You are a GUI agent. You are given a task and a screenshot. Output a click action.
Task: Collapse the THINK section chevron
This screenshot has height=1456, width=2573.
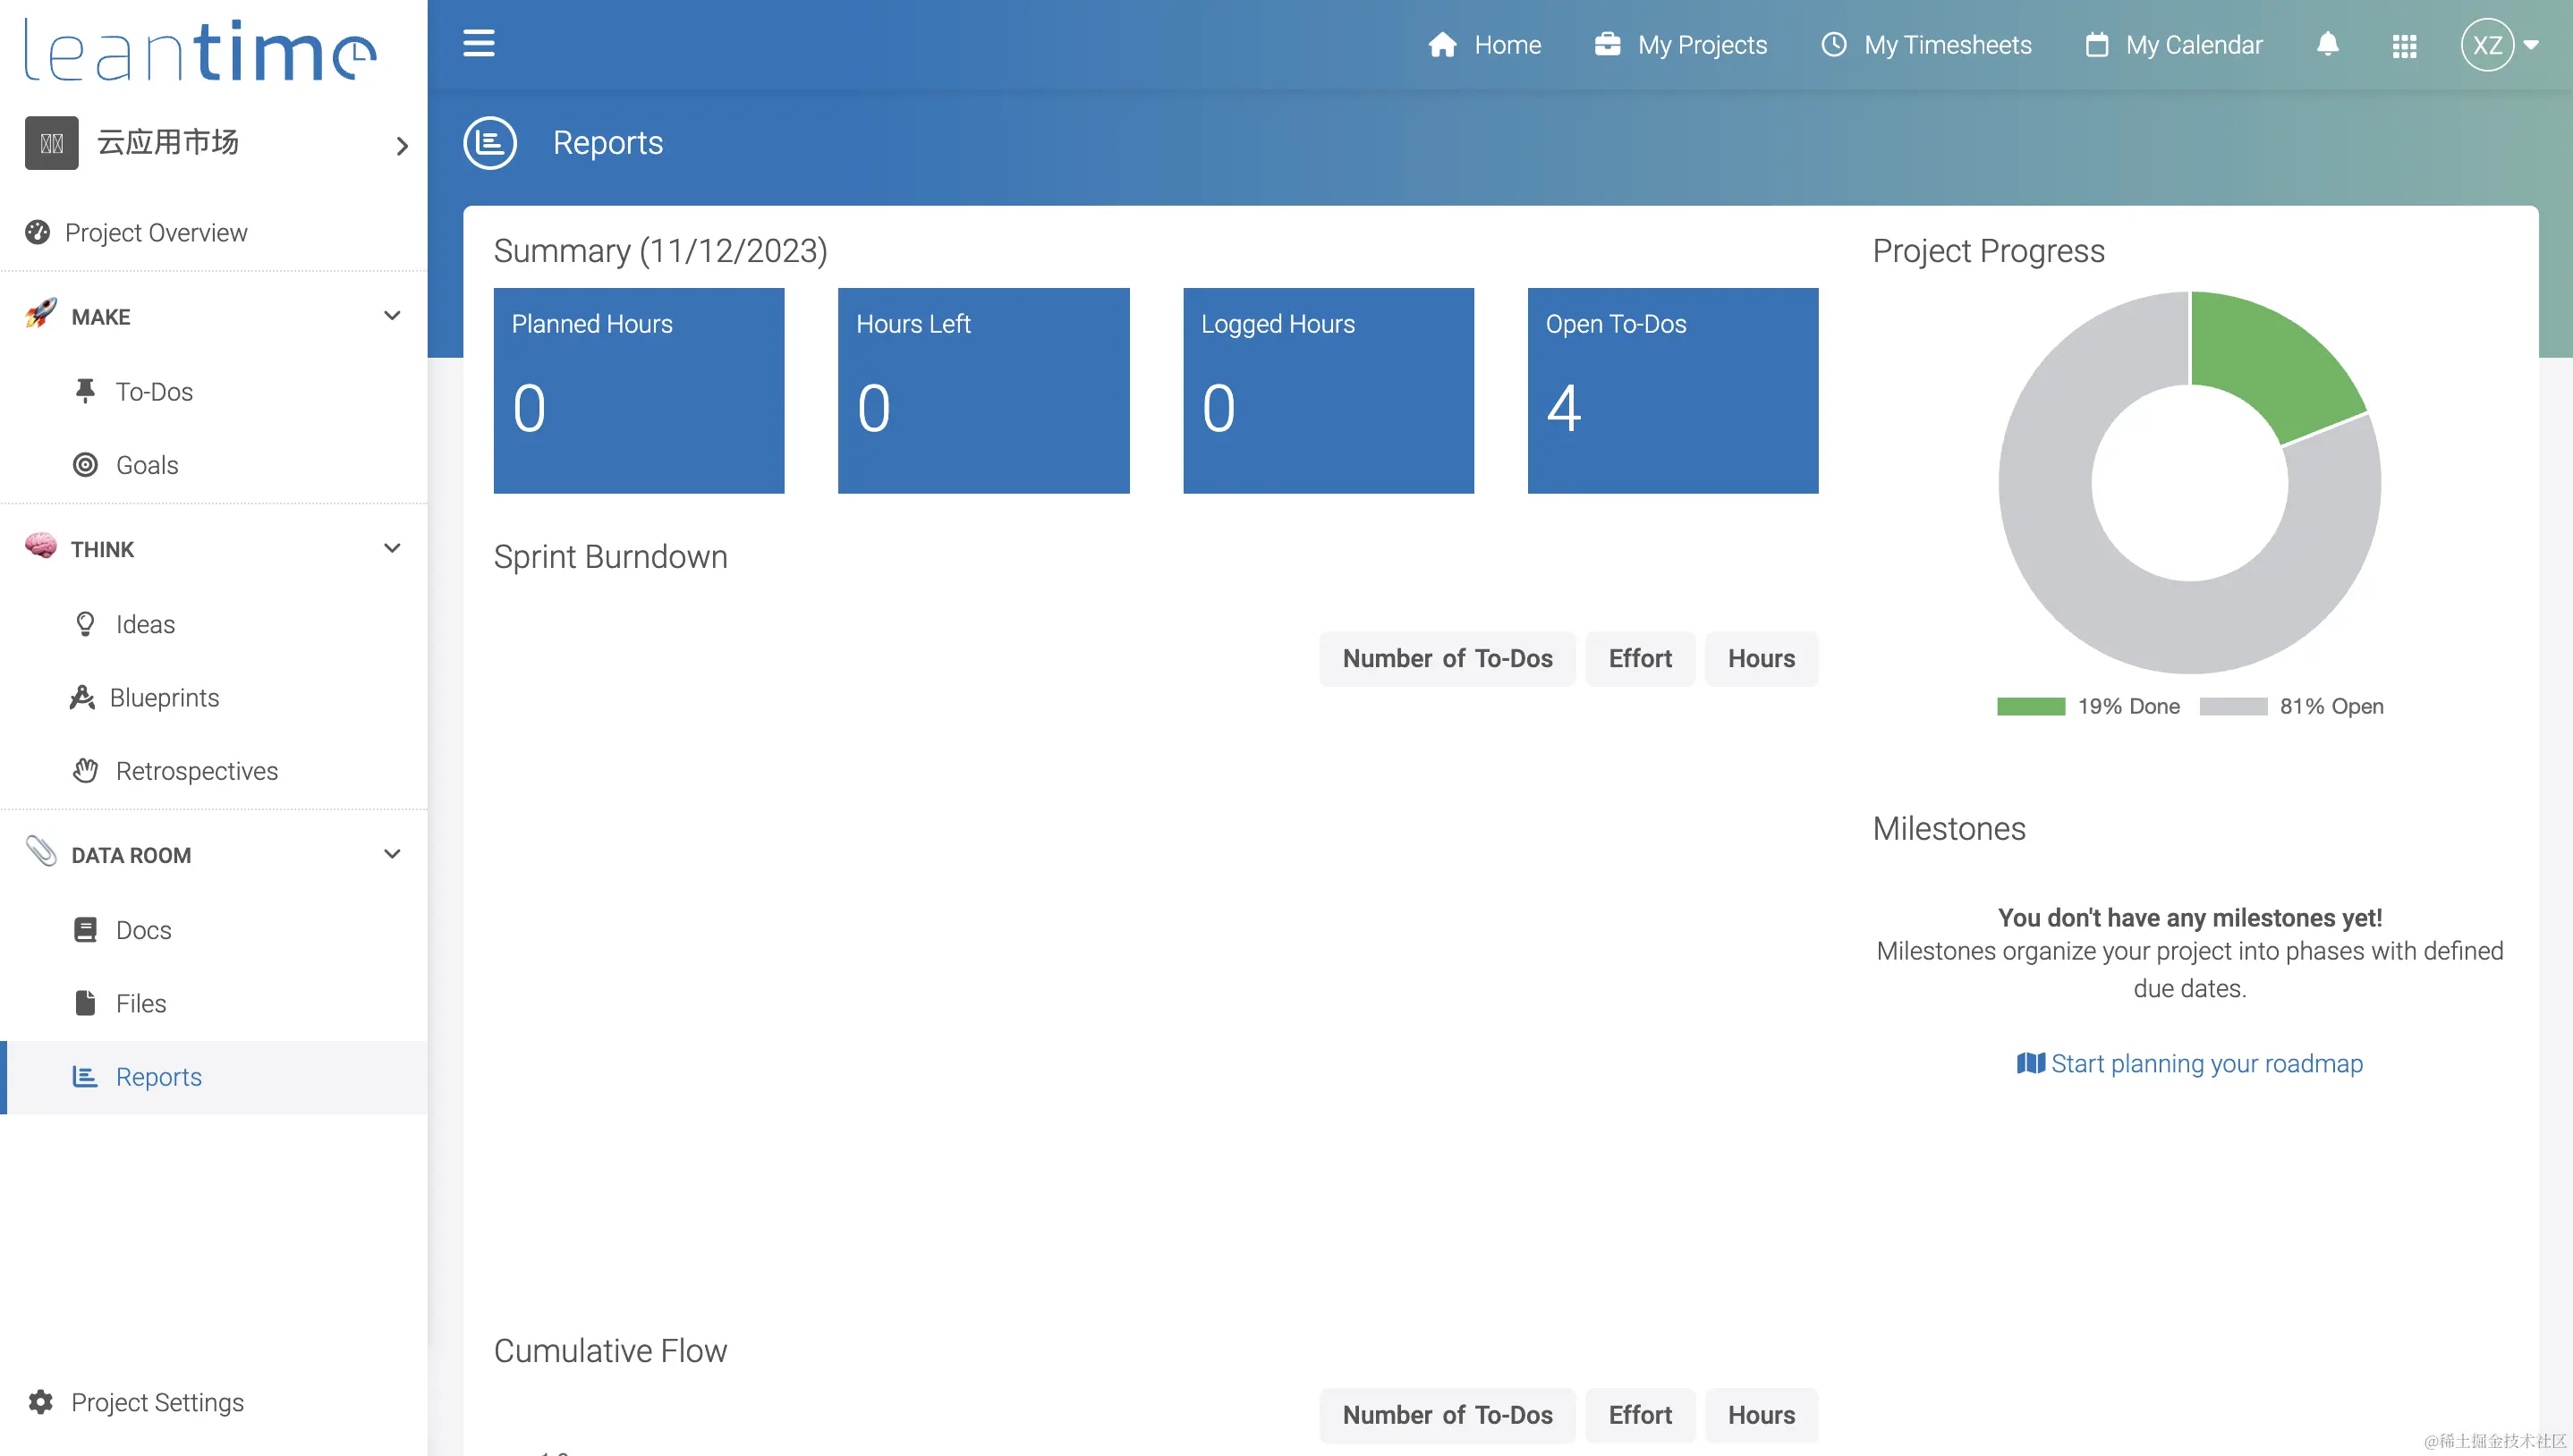[392, 548]
